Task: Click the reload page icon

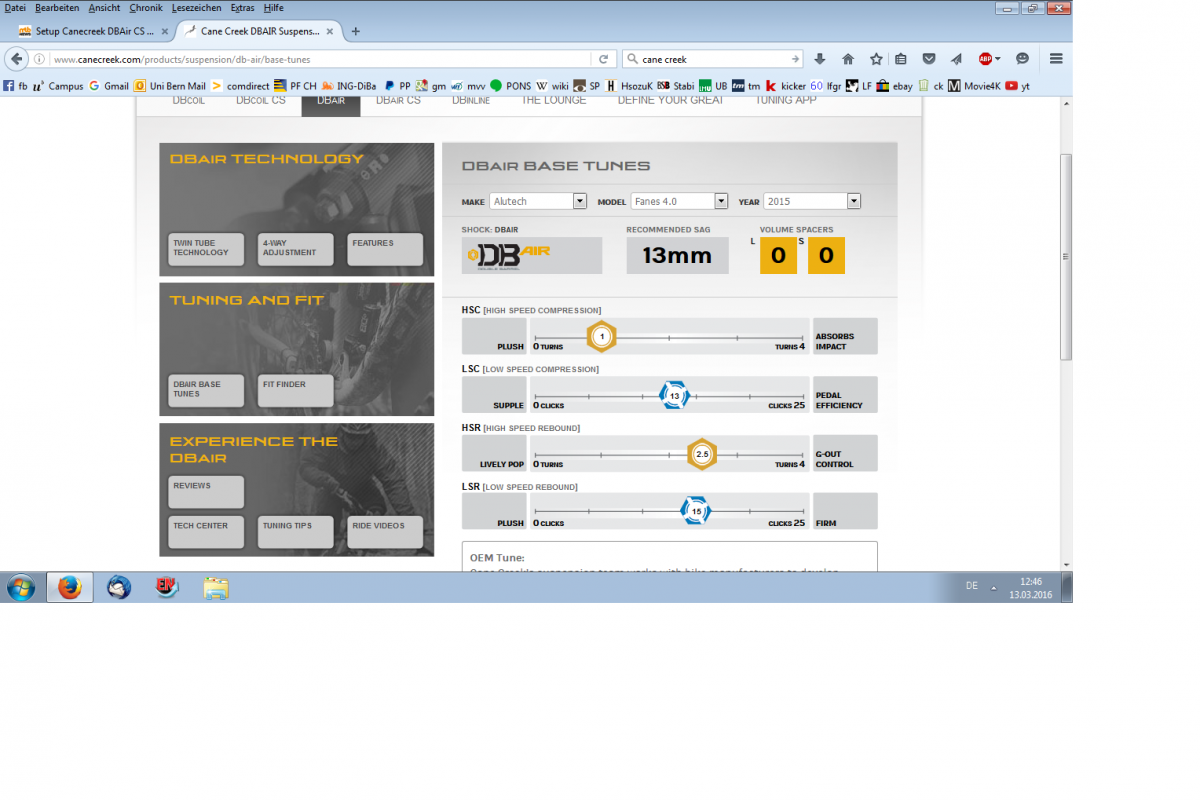Action: coord(603,59)
